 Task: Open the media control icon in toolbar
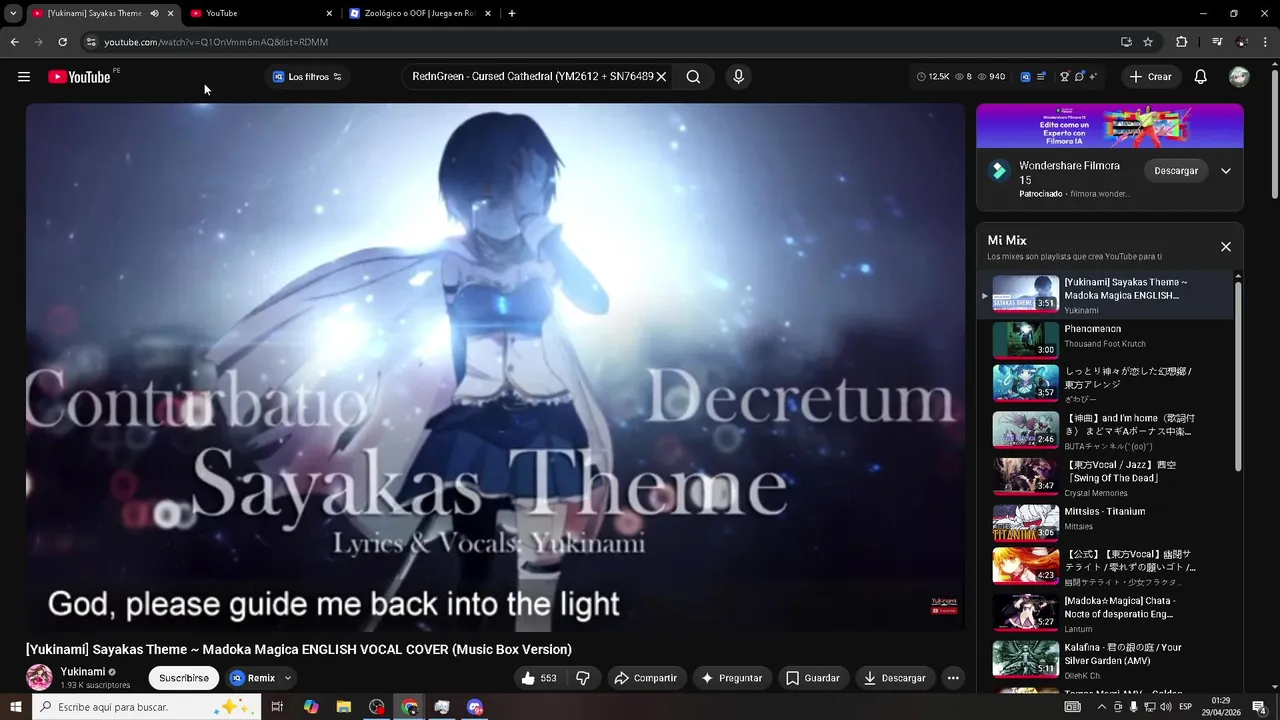(1217, 42)
